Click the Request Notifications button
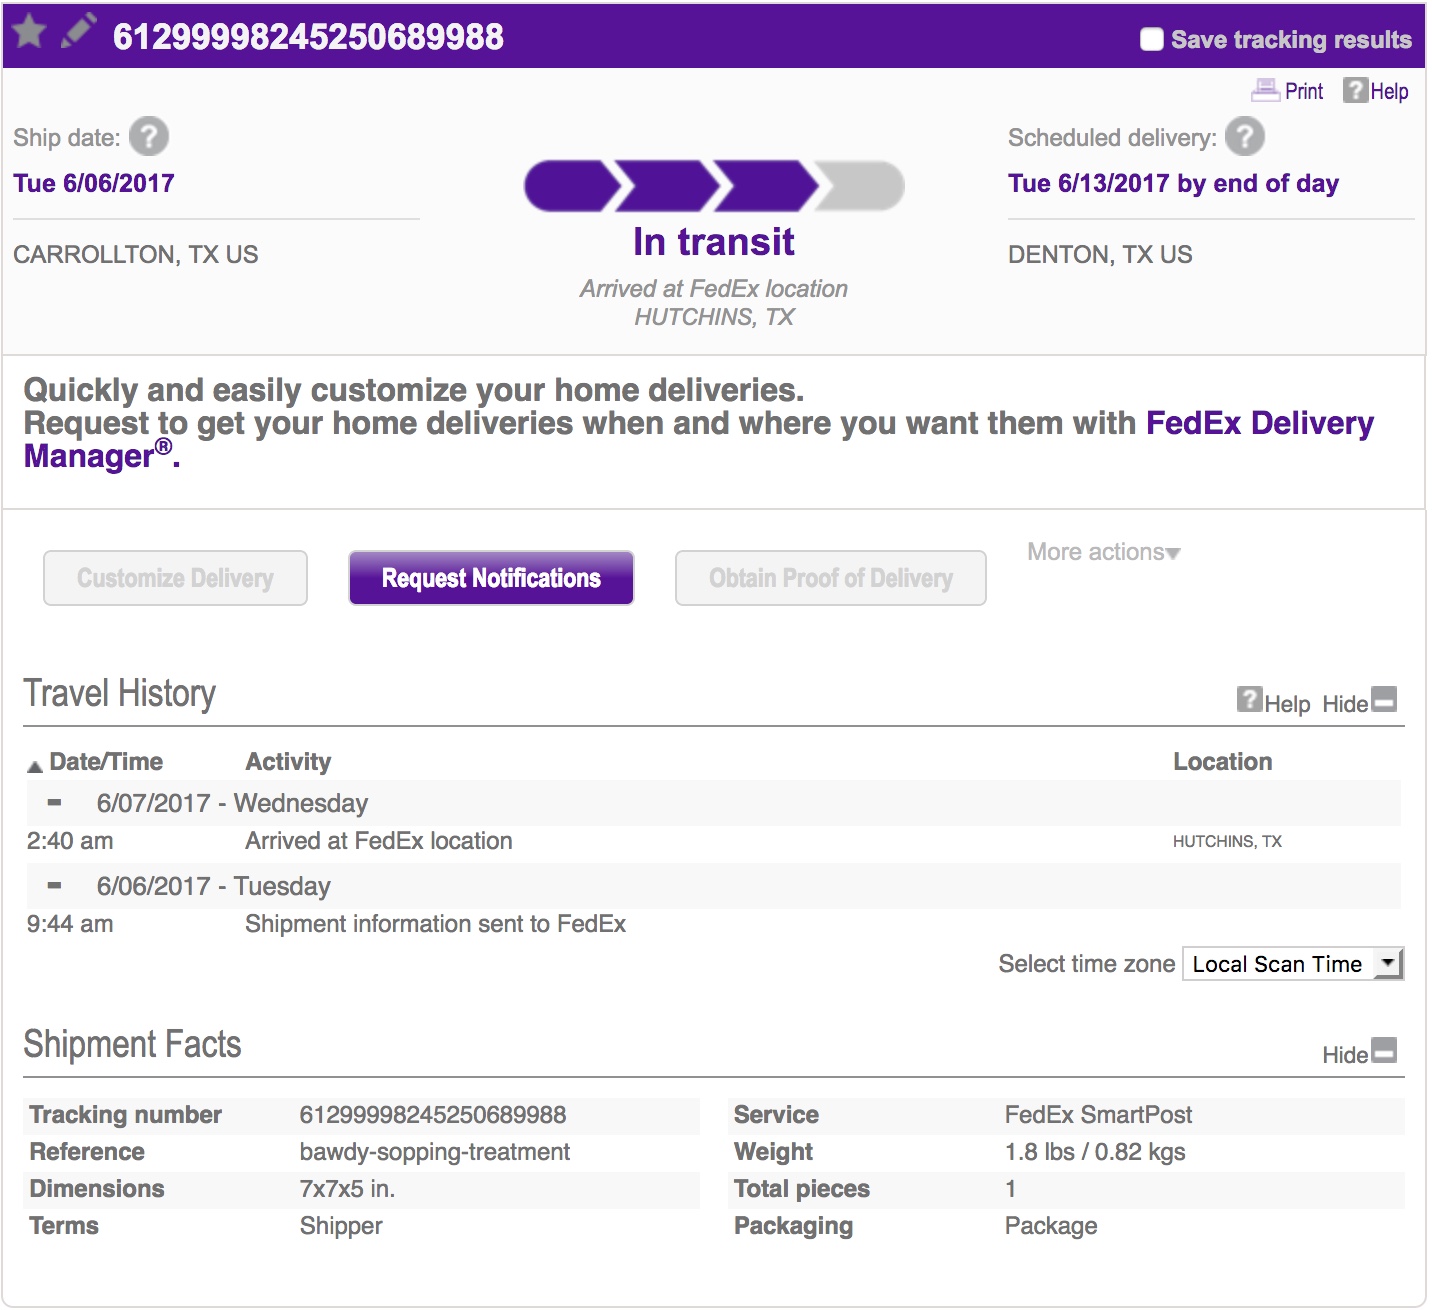 click(x=491, y=578)
